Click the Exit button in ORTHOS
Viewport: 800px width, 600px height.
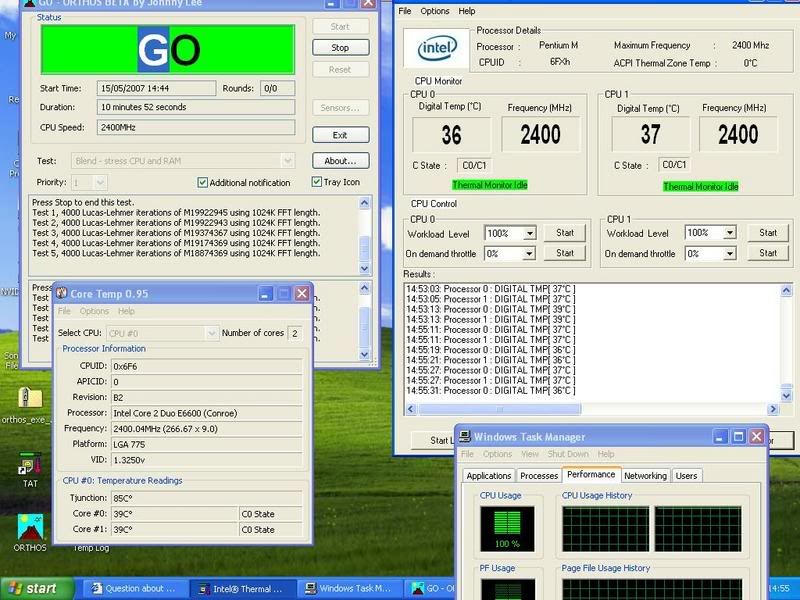coord(340,135)
